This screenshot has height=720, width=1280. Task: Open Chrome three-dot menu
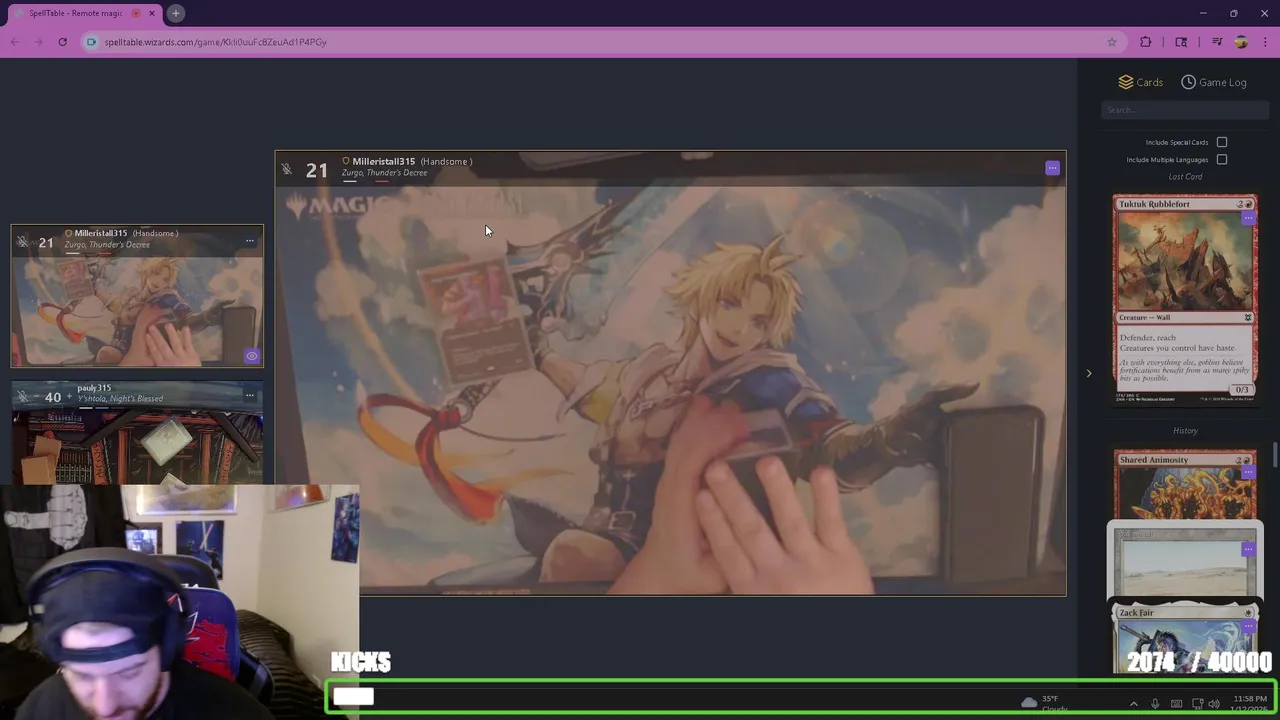pos(1265,42)
